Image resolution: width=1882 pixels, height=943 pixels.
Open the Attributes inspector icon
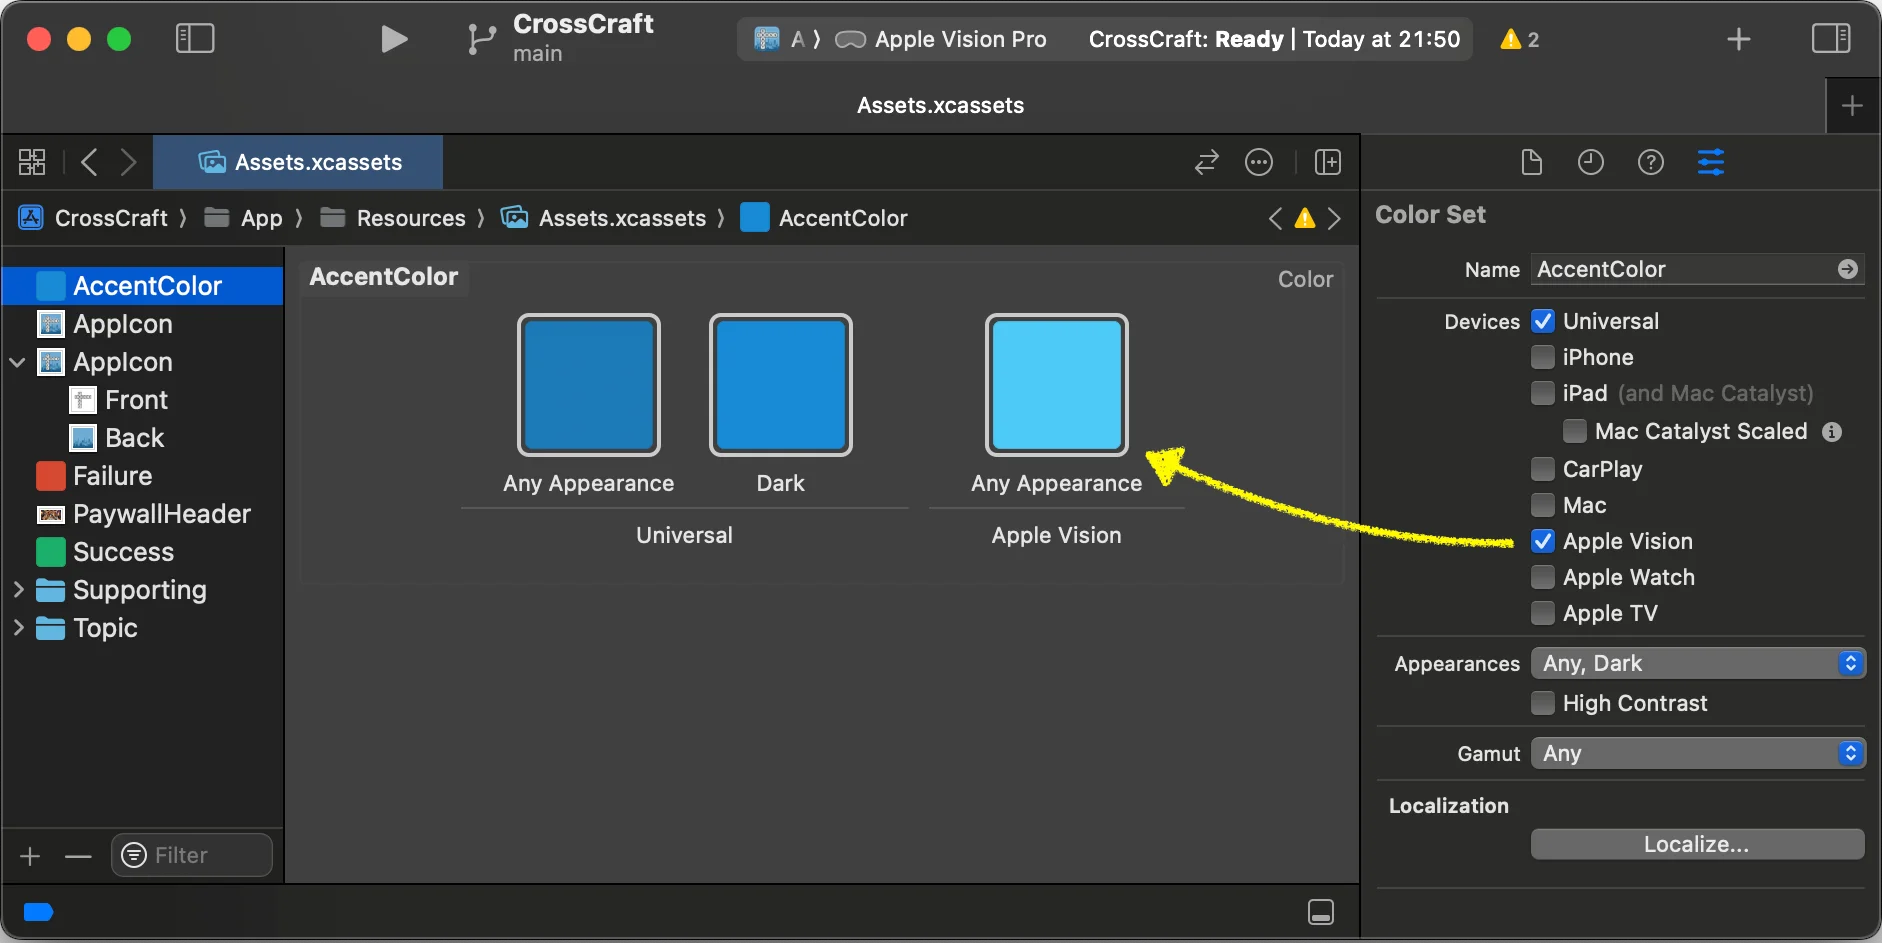pos(1710,162)
